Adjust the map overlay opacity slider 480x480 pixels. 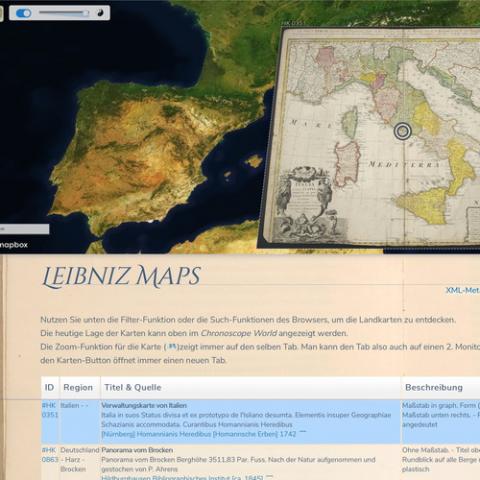click(63, 13)
